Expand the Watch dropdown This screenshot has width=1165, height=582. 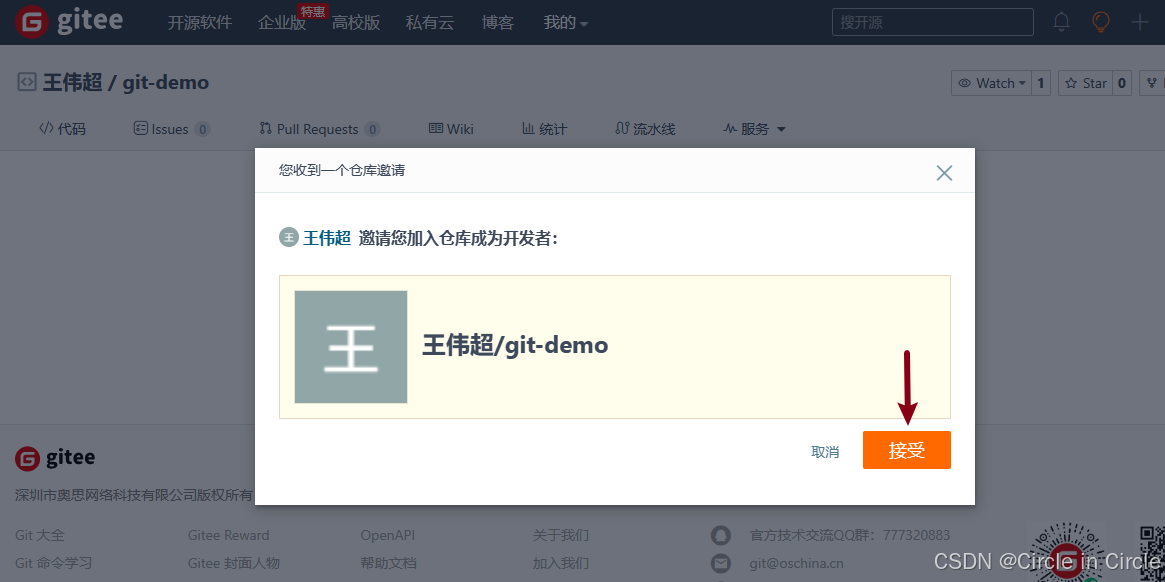pyautogui.click(x=991, y=83)
